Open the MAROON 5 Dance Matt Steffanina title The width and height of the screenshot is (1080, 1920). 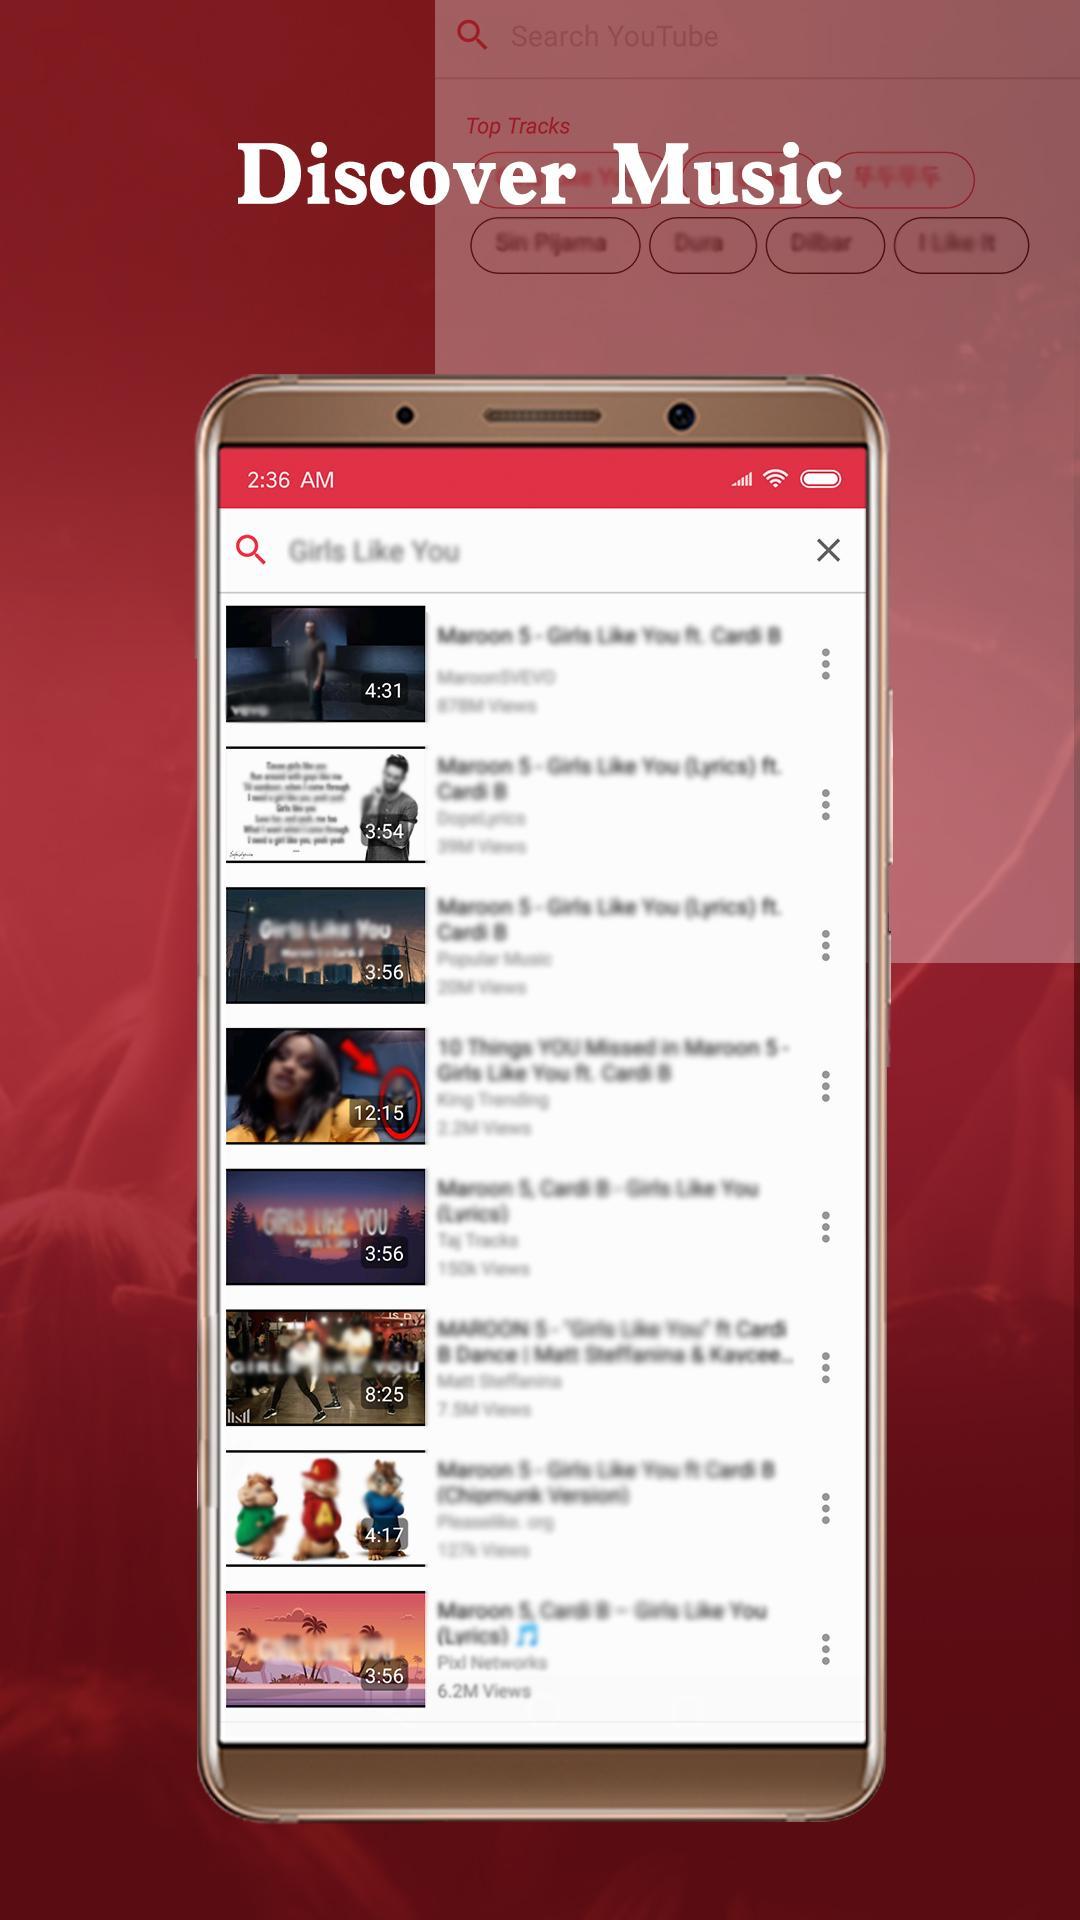click(x=615, y=1342)
